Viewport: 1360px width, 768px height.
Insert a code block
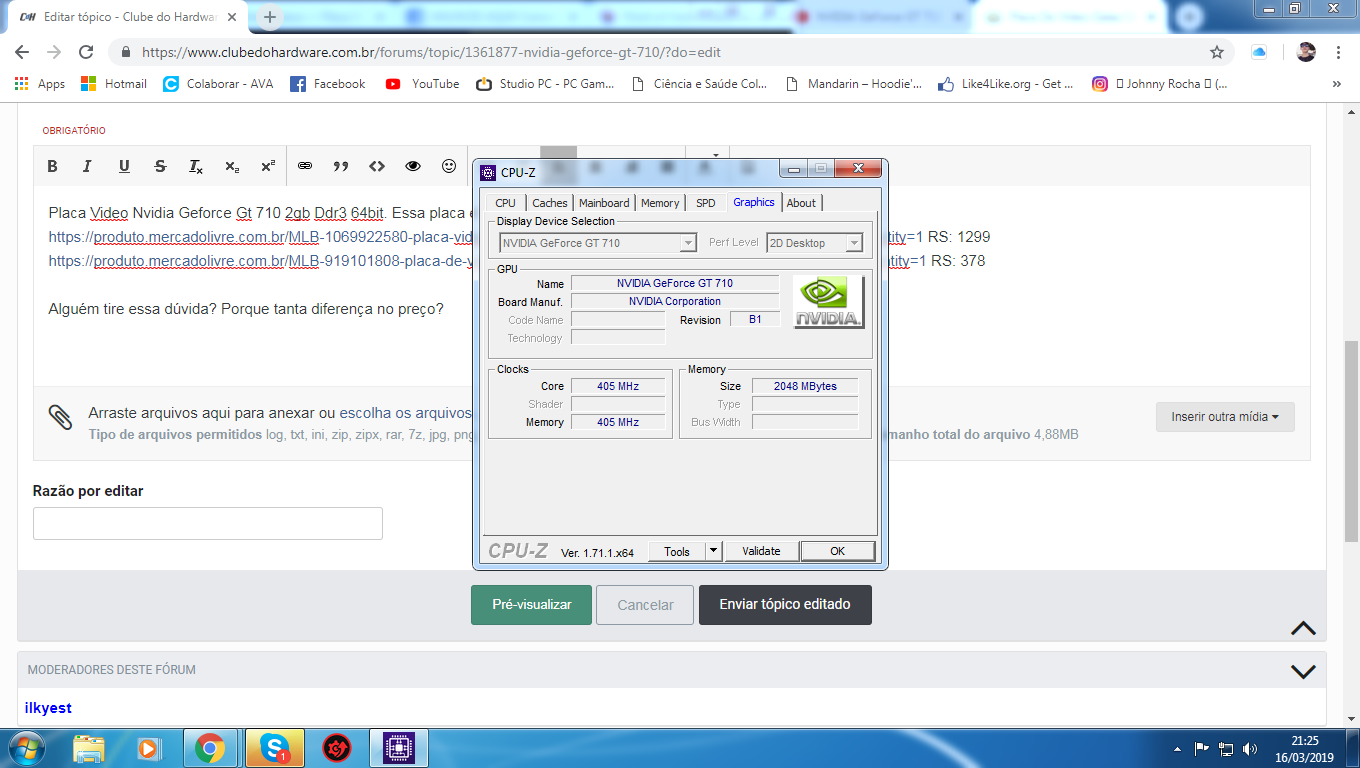(377, 166)
